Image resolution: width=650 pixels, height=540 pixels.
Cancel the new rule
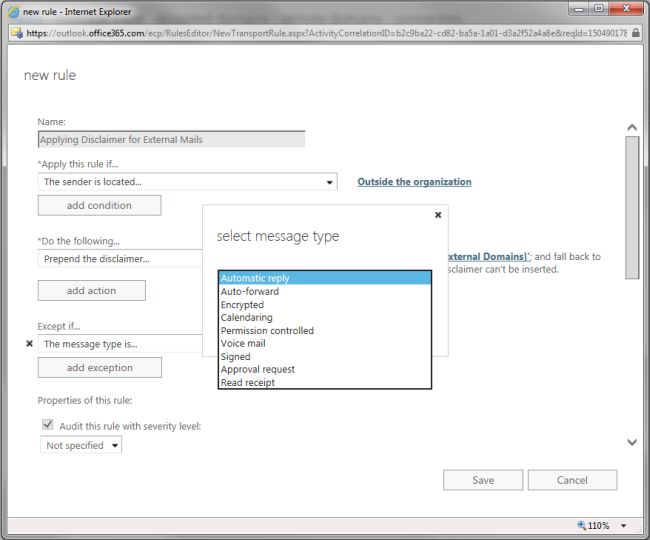(572, 480)
